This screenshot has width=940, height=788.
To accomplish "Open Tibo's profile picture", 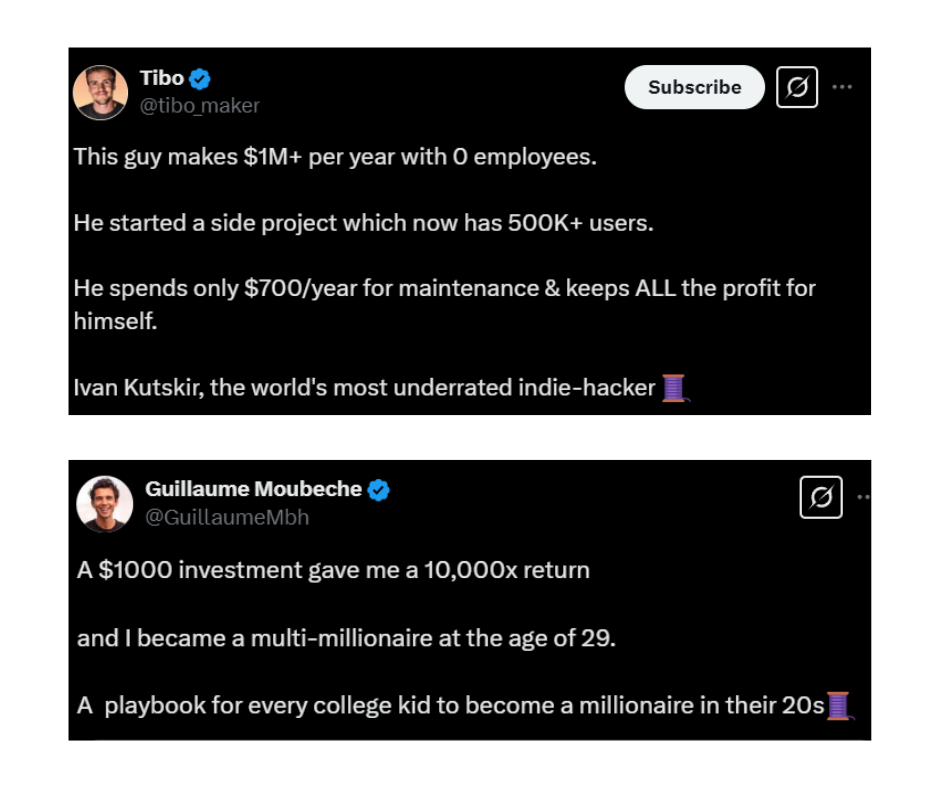I will (x=100, y=92).
